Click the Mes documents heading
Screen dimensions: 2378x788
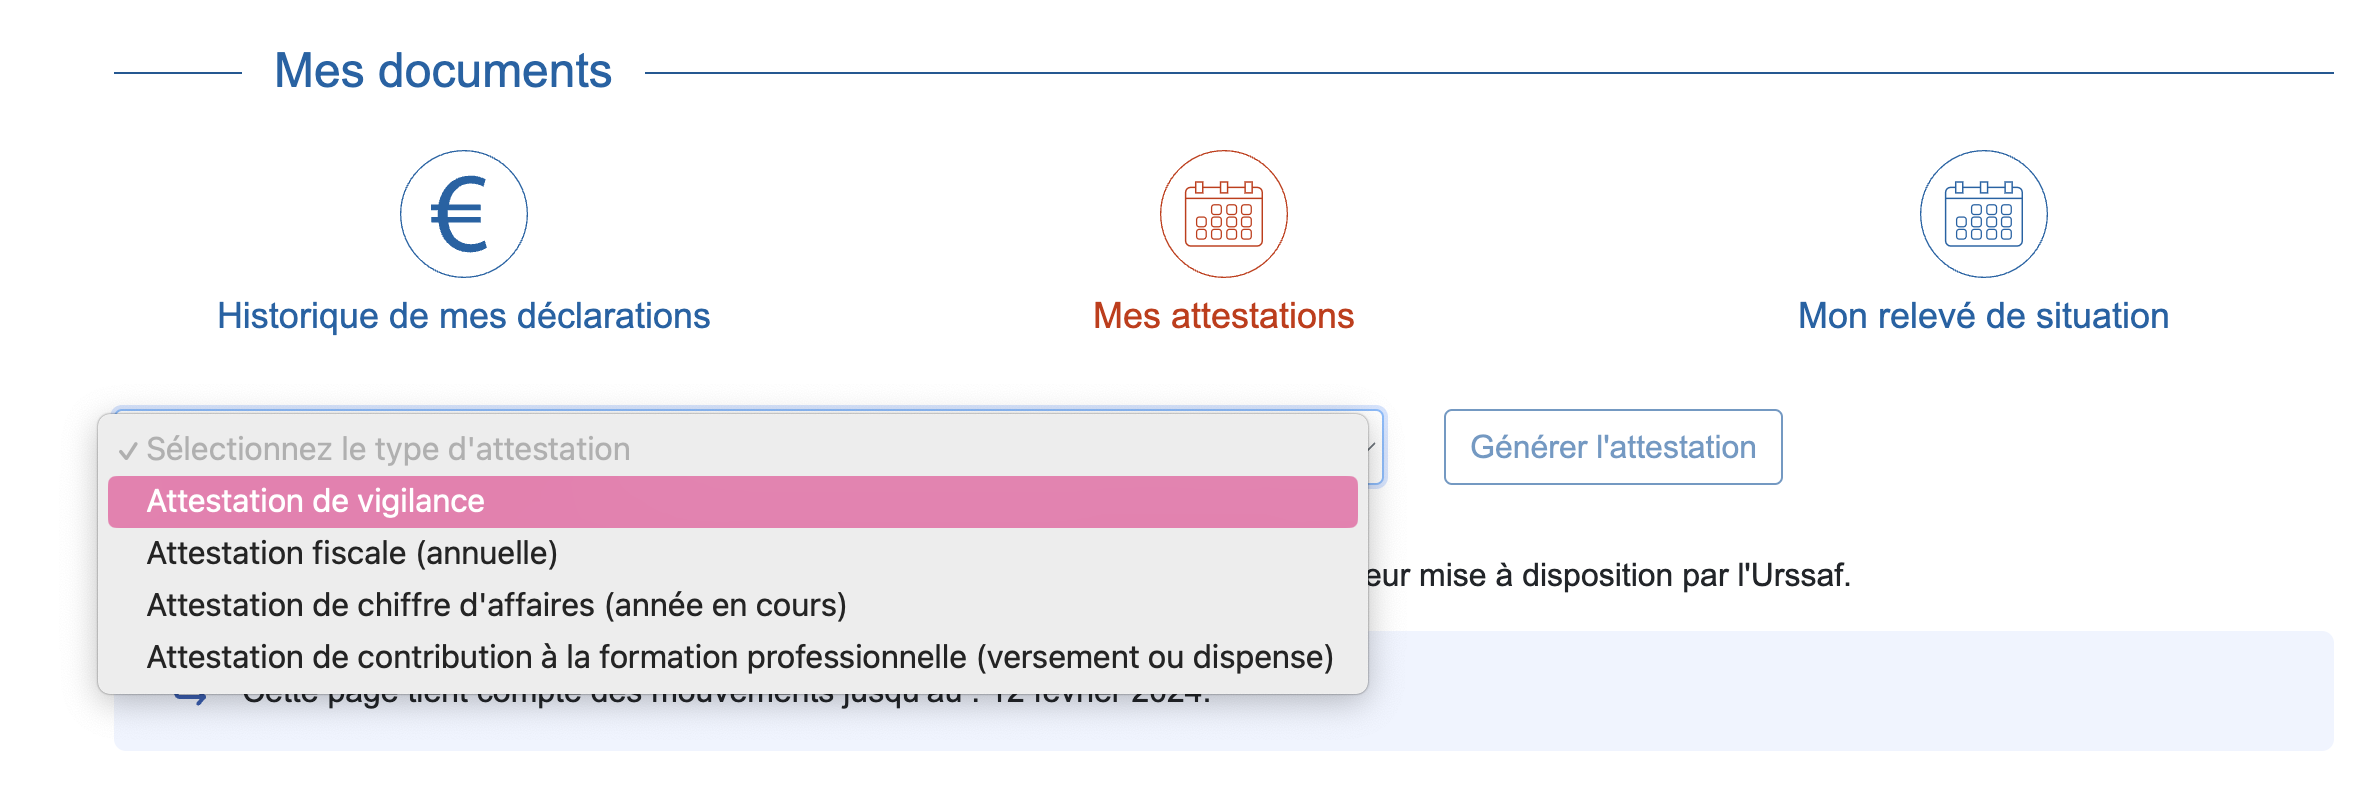click(444, 68)
